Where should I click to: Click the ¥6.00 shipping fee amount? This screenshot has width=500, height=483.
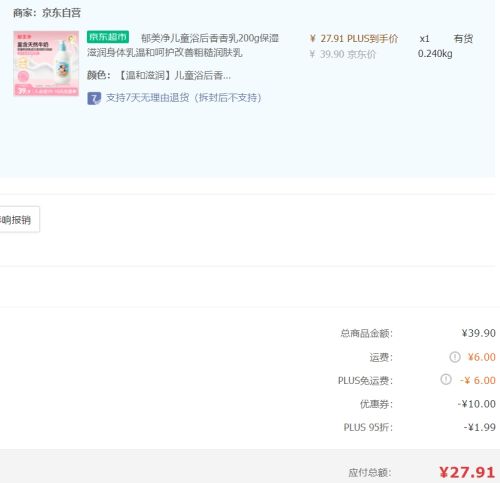pyautogui.click(x=482, y=357)
